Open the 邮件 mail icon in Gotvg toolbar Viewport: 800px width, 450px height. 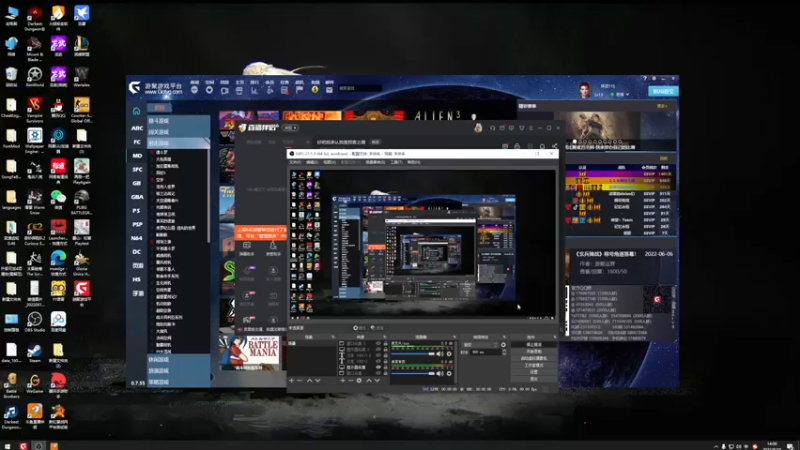coord(329,90)
